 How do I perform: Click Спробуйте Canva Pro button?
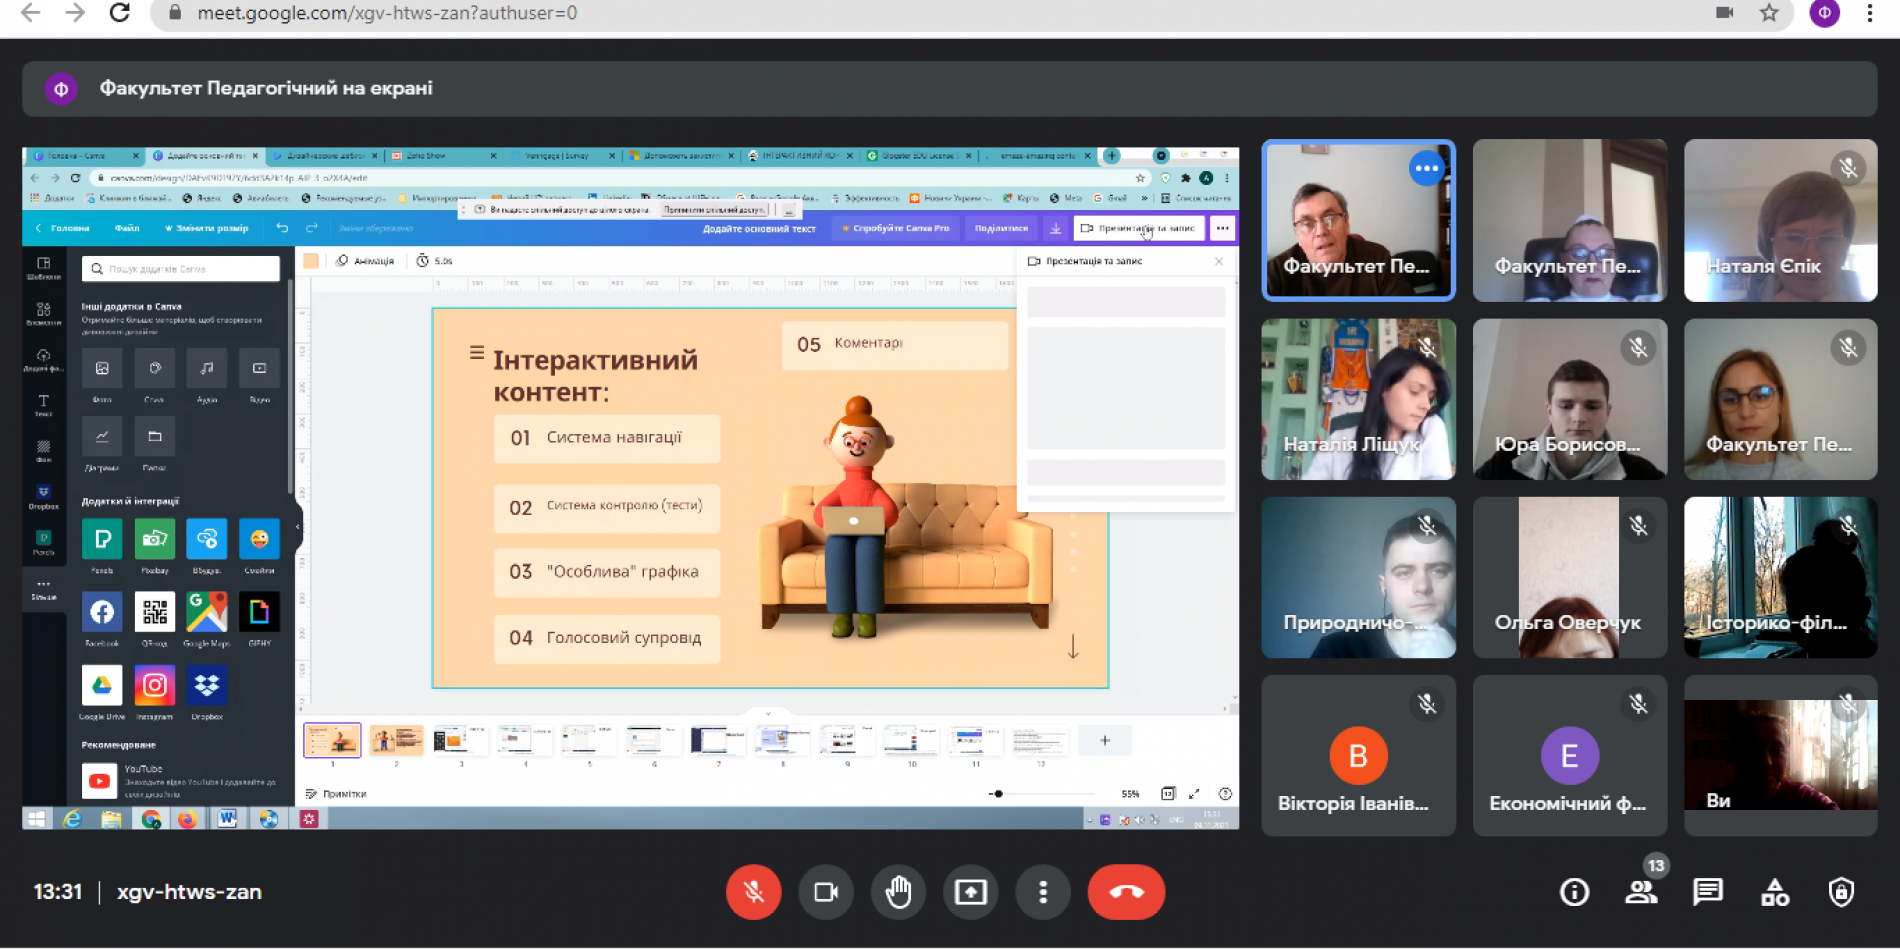(895, 228)
